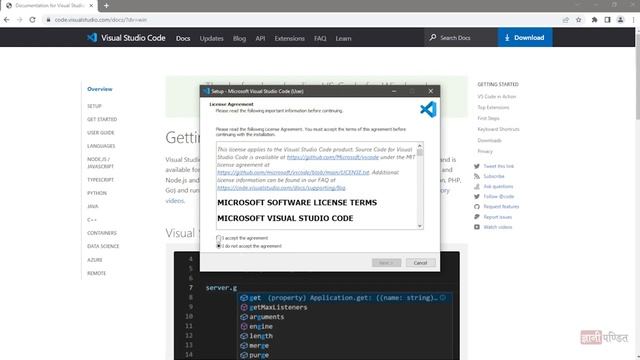Expand the USER GUIDE sidebar section

click(101, 133)
